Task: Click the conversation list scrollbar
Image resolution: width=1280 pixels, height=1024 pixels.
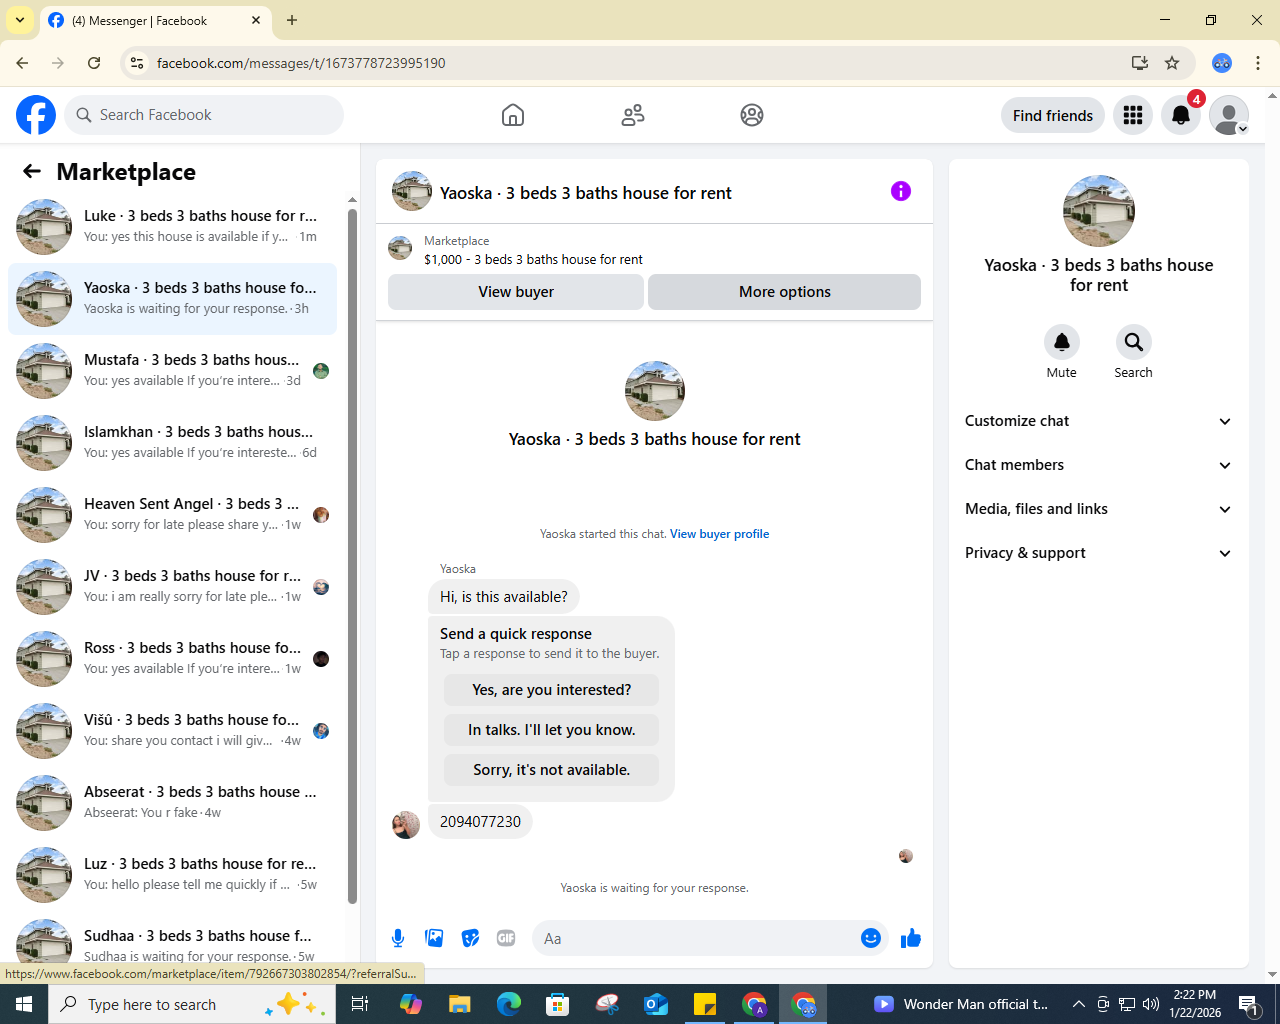Action: [352, 555]
